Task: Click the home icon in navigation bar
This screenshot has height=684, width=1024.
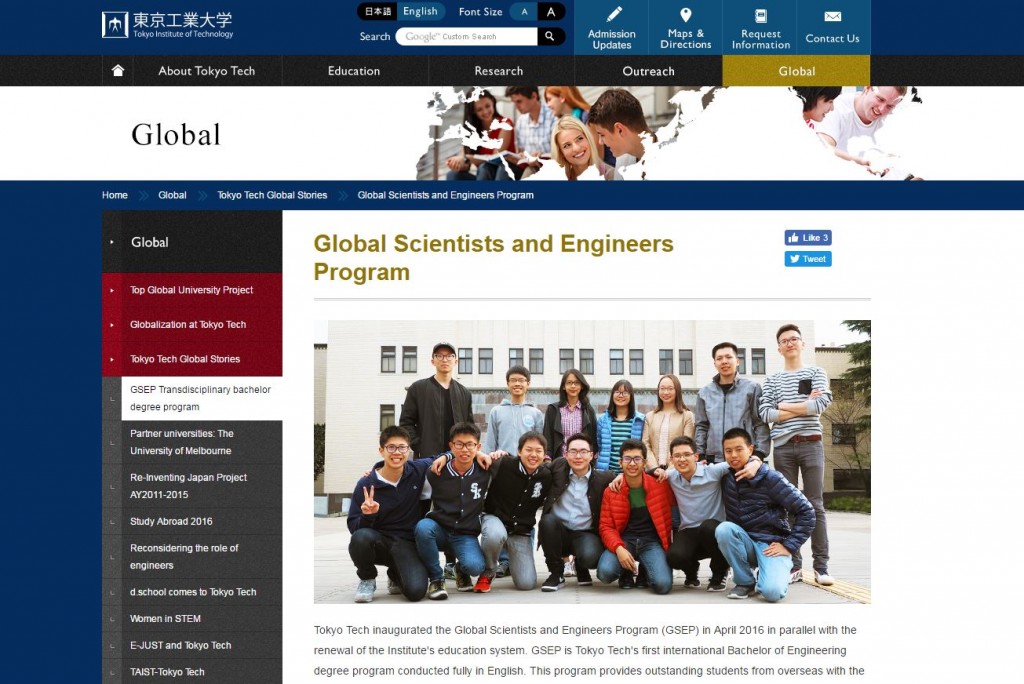Action: point(118,71)
